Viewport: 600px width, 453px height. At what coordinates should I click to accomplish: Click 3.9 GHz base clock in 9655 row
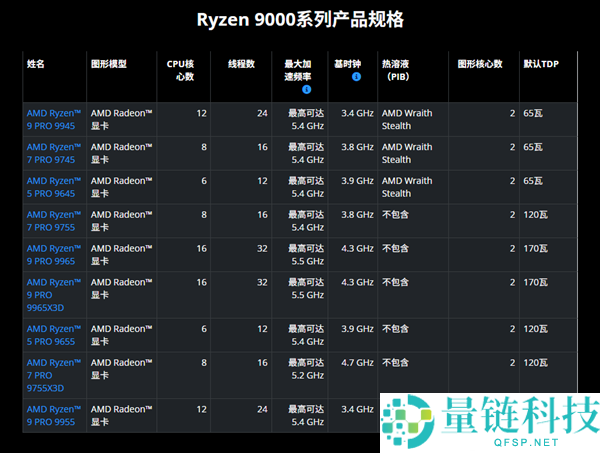(x=357, y=329)
